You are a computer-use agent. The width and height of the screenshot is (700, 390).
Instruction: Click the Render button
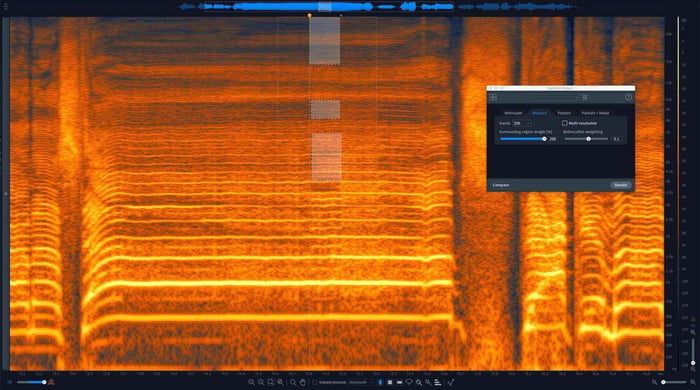coord(621,185)
